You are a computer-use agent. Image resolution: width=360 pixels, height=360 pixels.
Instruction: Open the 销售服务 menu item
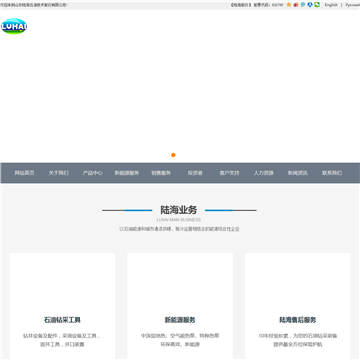pos(161,173)
